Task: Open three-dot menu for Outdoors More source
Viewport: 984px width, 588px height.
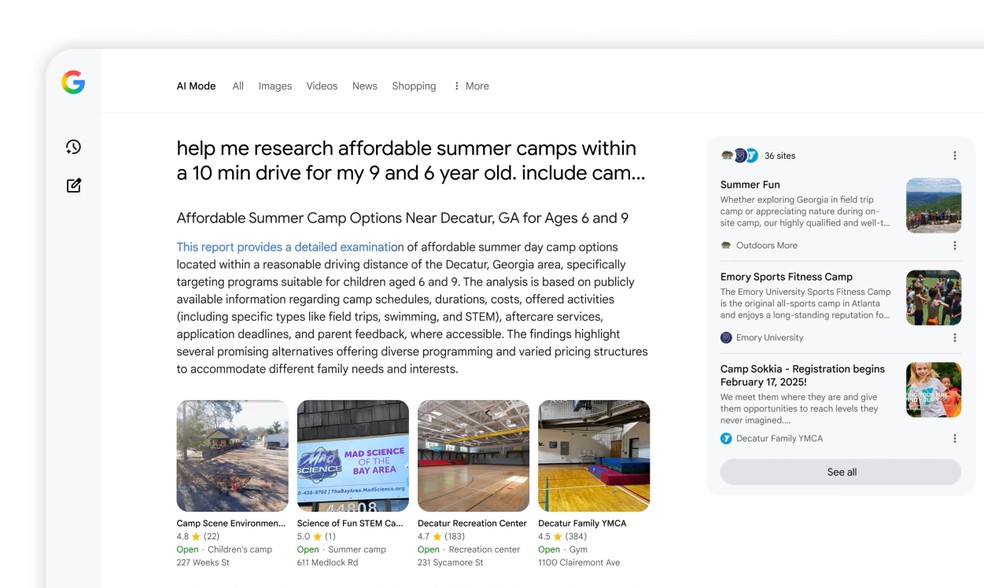Action: tap(954, 245)
